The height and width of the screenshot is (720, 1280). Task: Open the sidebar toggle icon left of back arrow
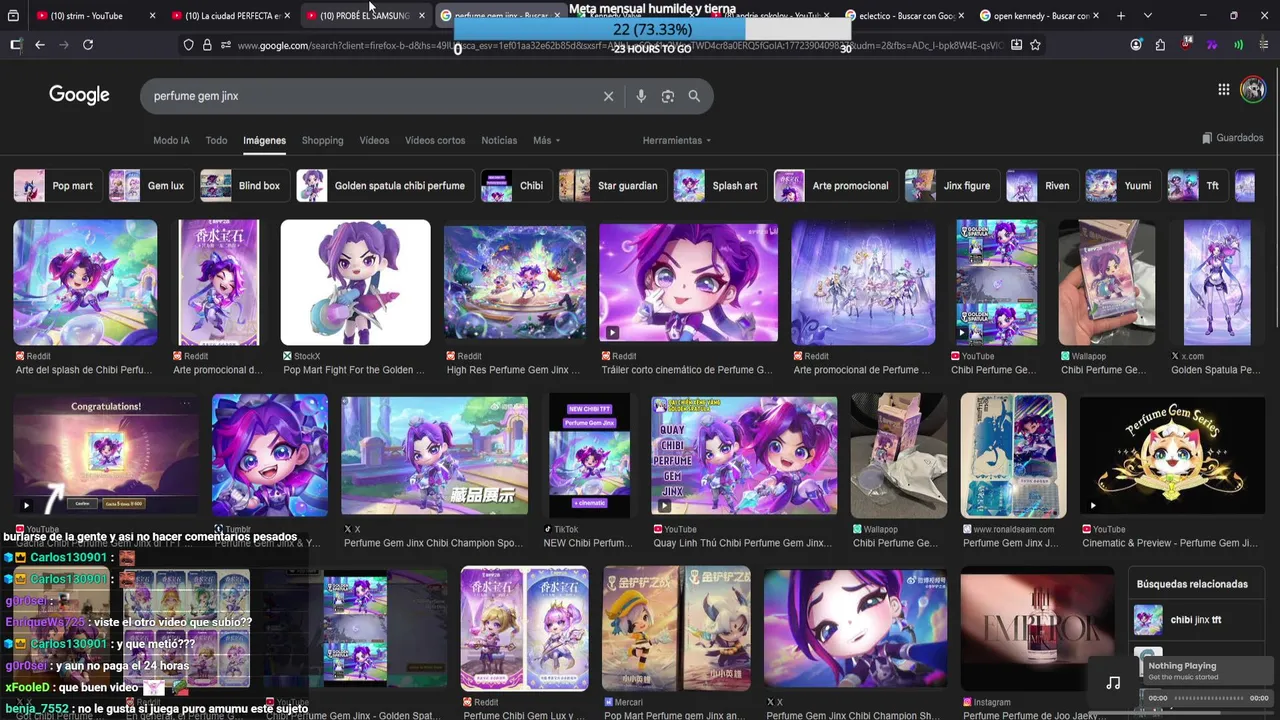[16, 45]
